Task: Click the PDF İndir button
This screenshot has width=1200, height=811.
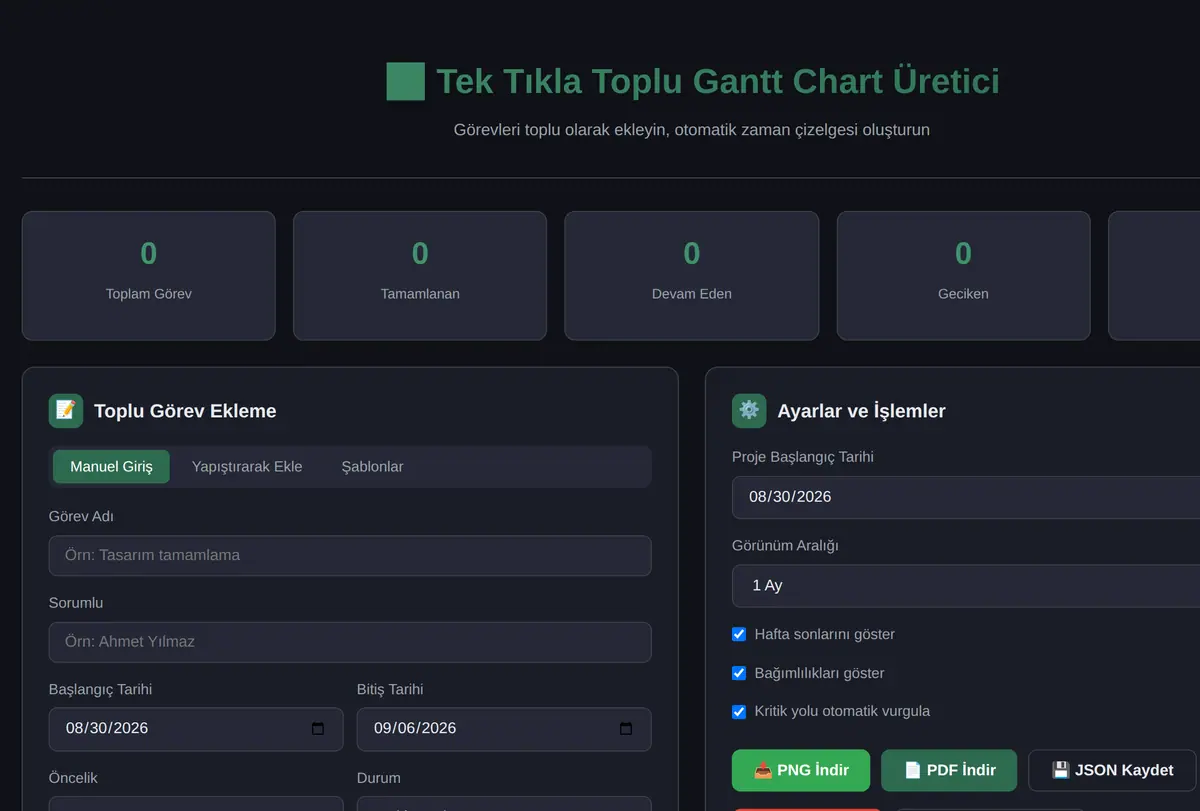Action: point(949,770)
